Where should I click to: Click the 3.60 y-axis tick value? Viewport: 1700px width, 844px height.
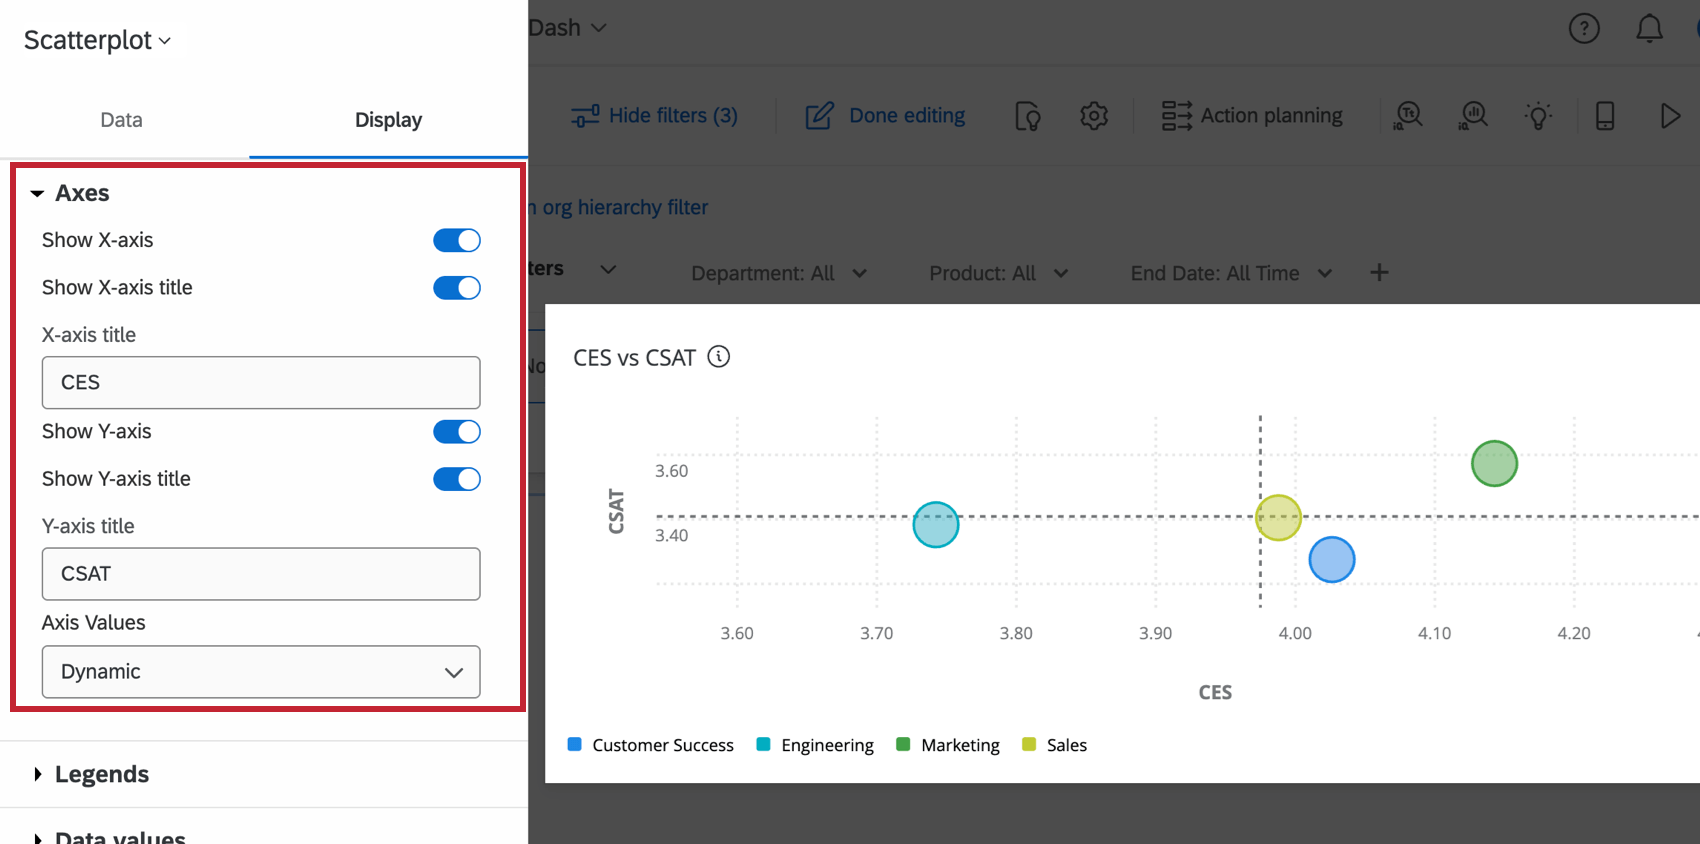click(672, 471)
